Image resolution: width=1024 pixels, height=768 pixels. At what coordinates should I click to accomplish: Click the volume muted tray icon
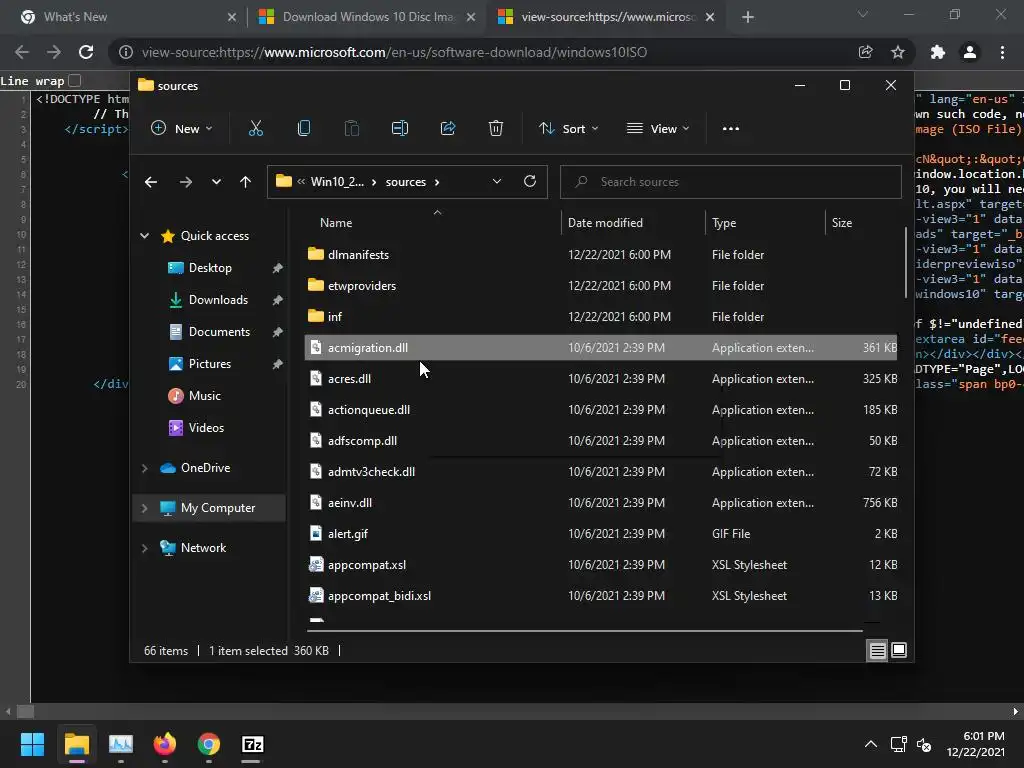click(x=924, y=744)
